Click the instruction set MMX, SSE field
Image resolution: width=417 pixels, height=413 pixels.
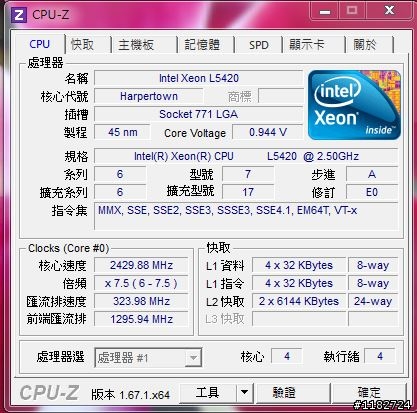246,216
